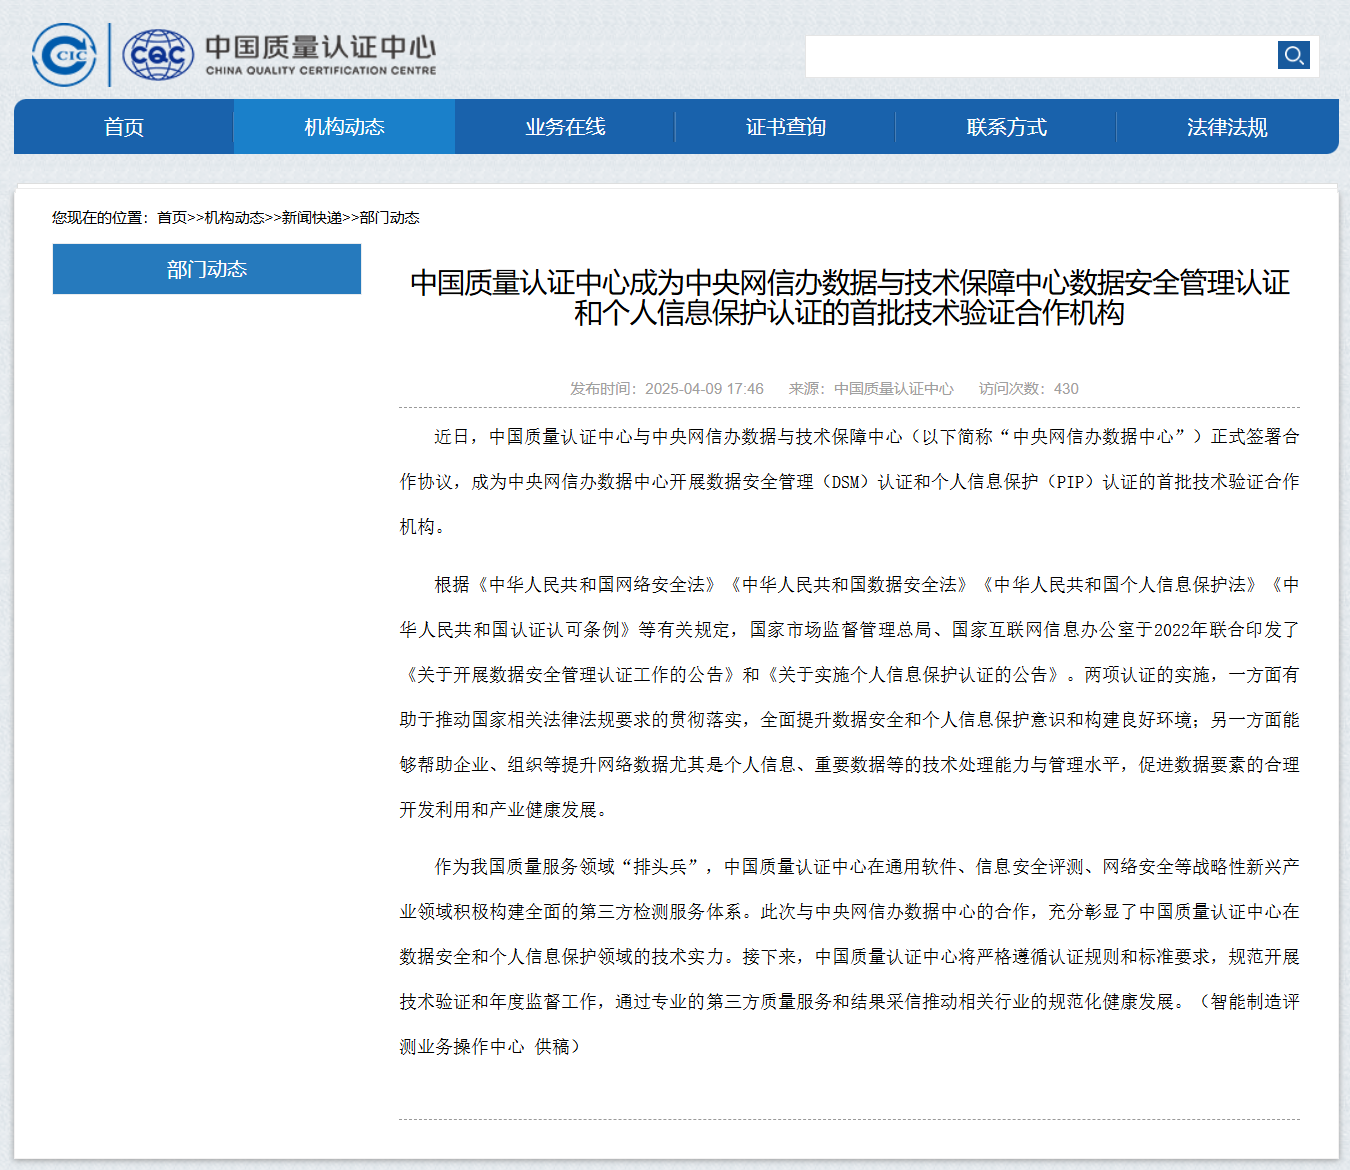Image resolution: width=1350 pixels, height=1170 pixels.
Task: Click the source text 来源：中国质量认证中心
Action: pyautogui.click(x=871, y=388)
